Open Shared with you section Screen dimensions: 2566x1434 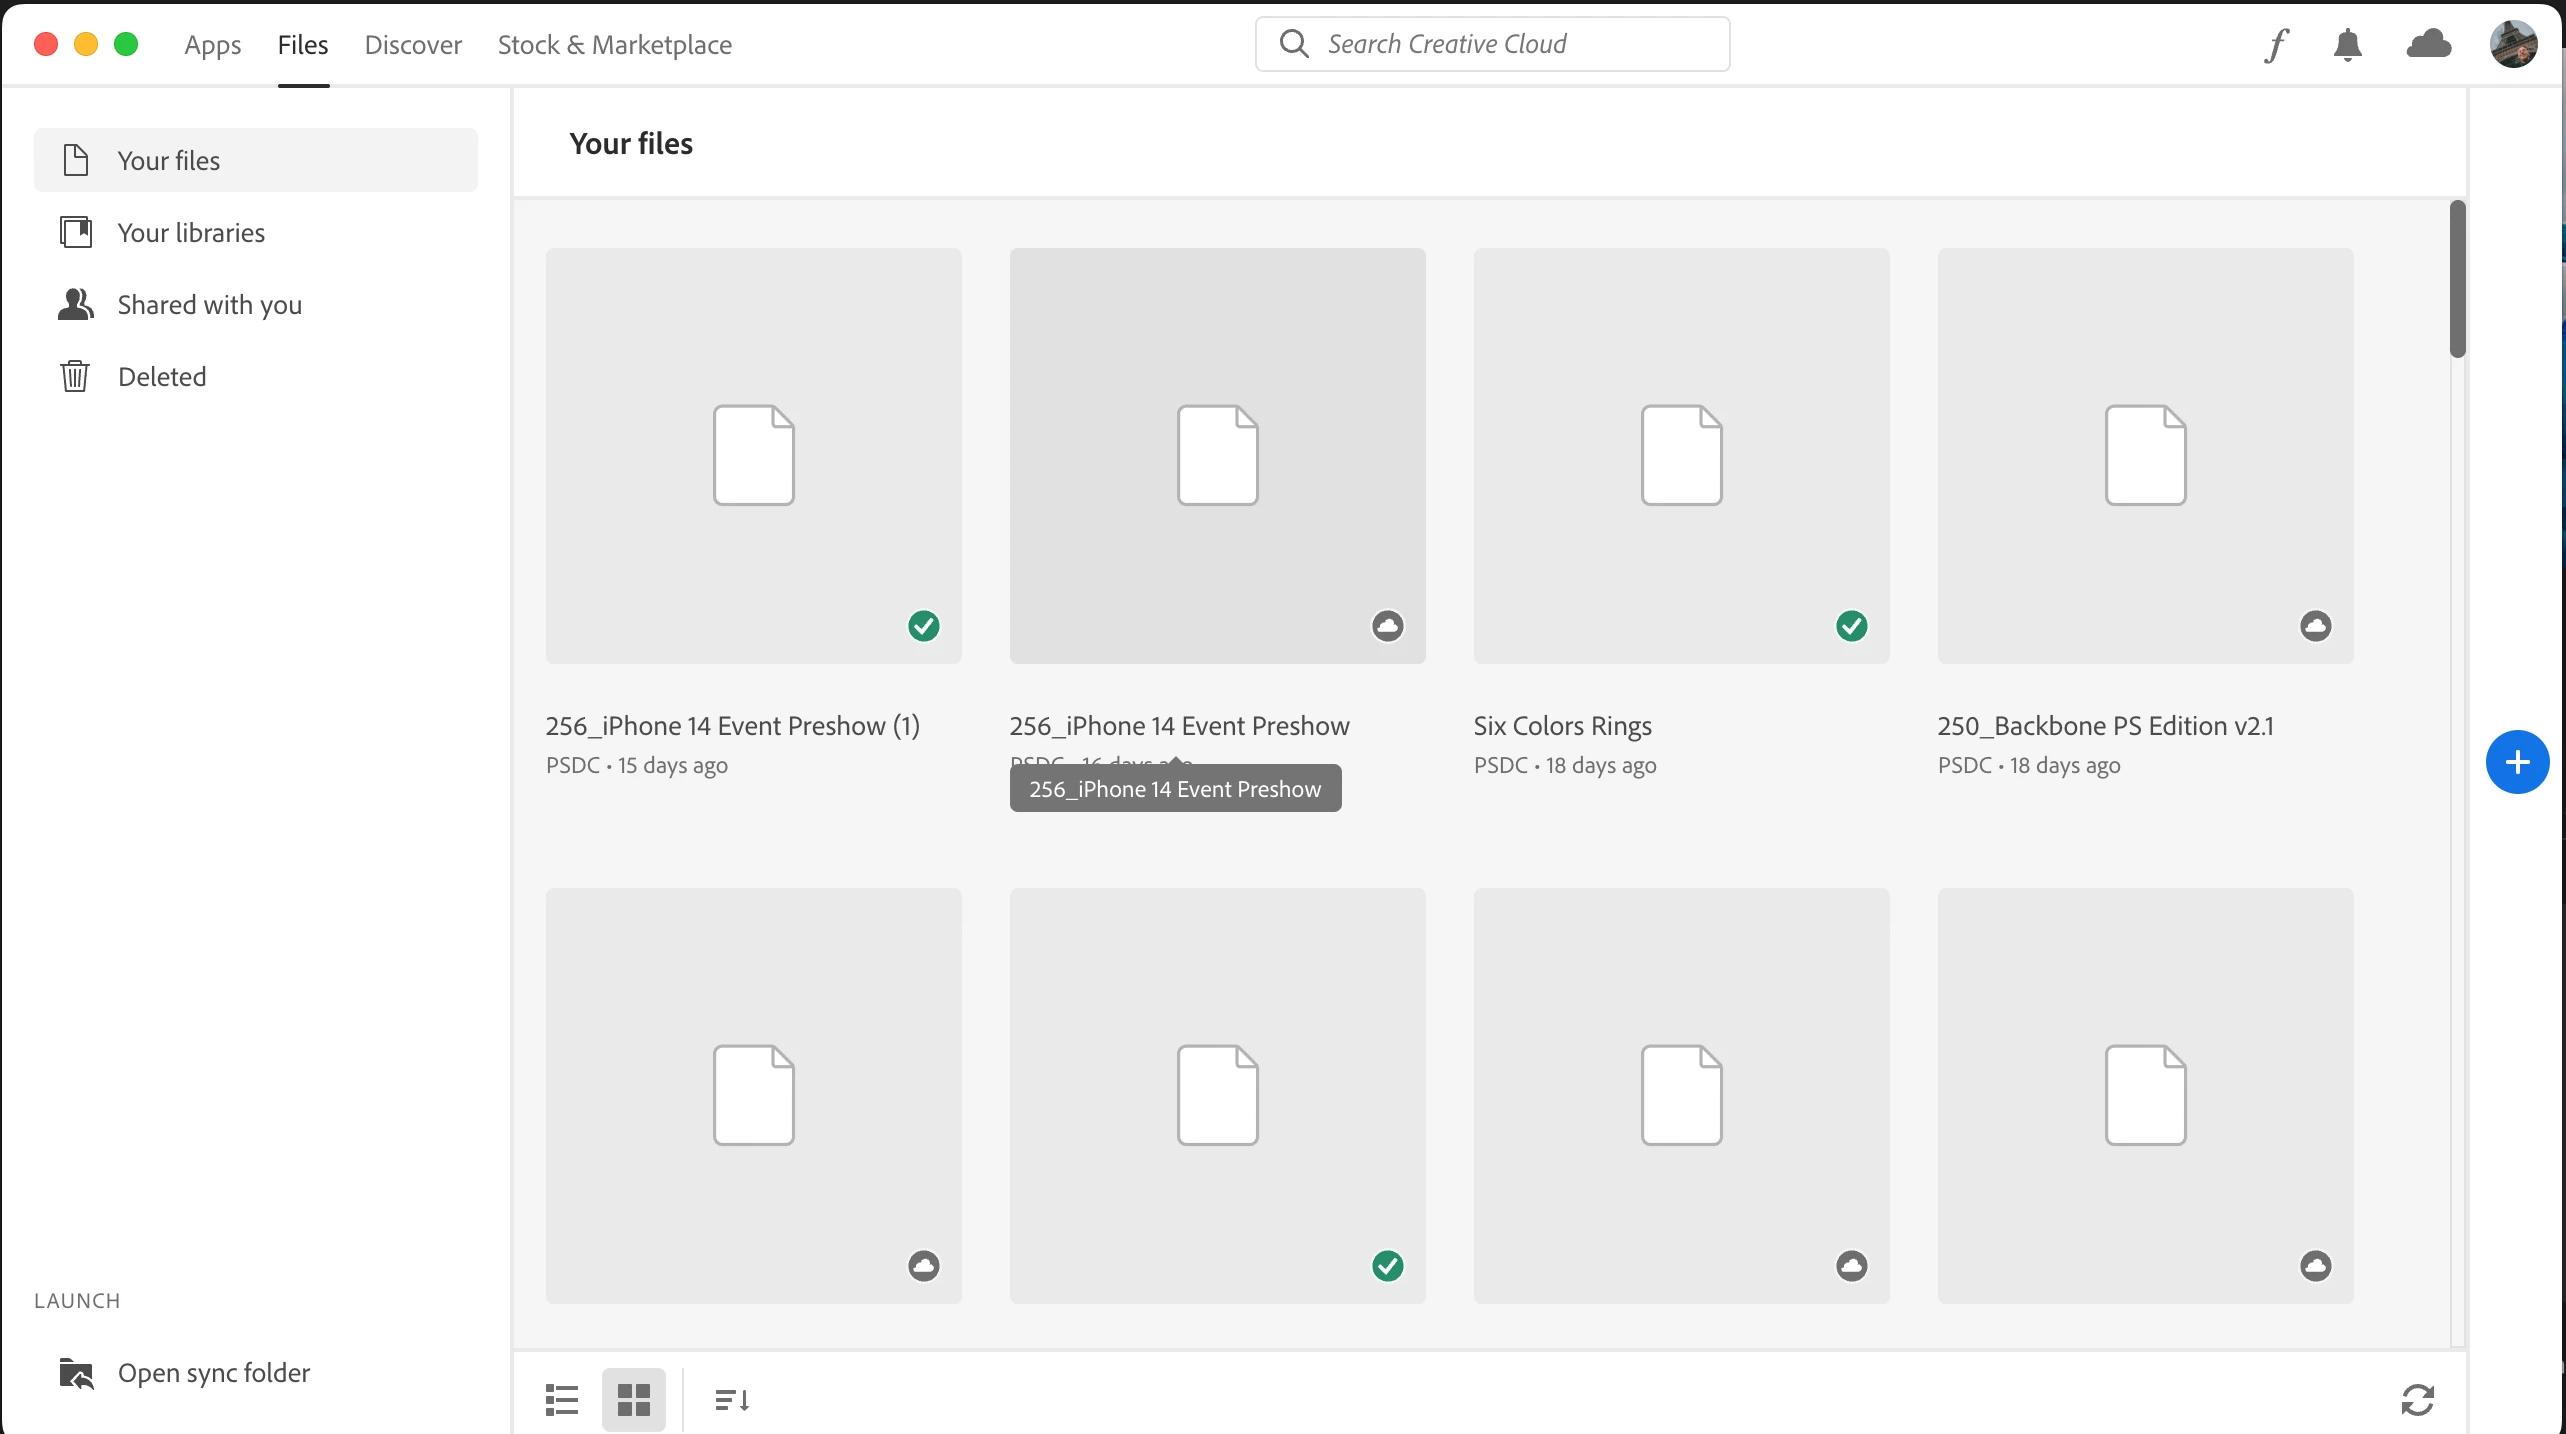coord(209,305)
